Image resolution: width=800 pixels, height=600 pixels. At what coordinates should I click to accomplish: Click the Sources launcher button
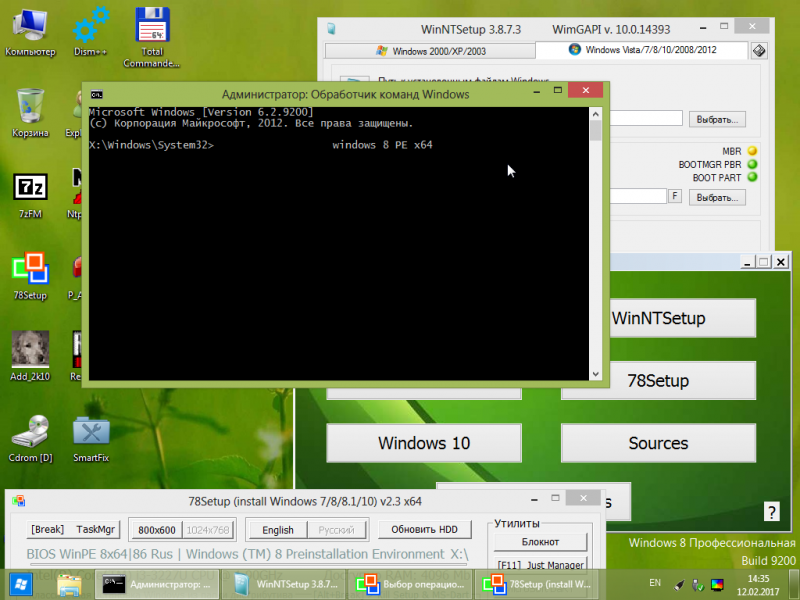click(658, 443)
